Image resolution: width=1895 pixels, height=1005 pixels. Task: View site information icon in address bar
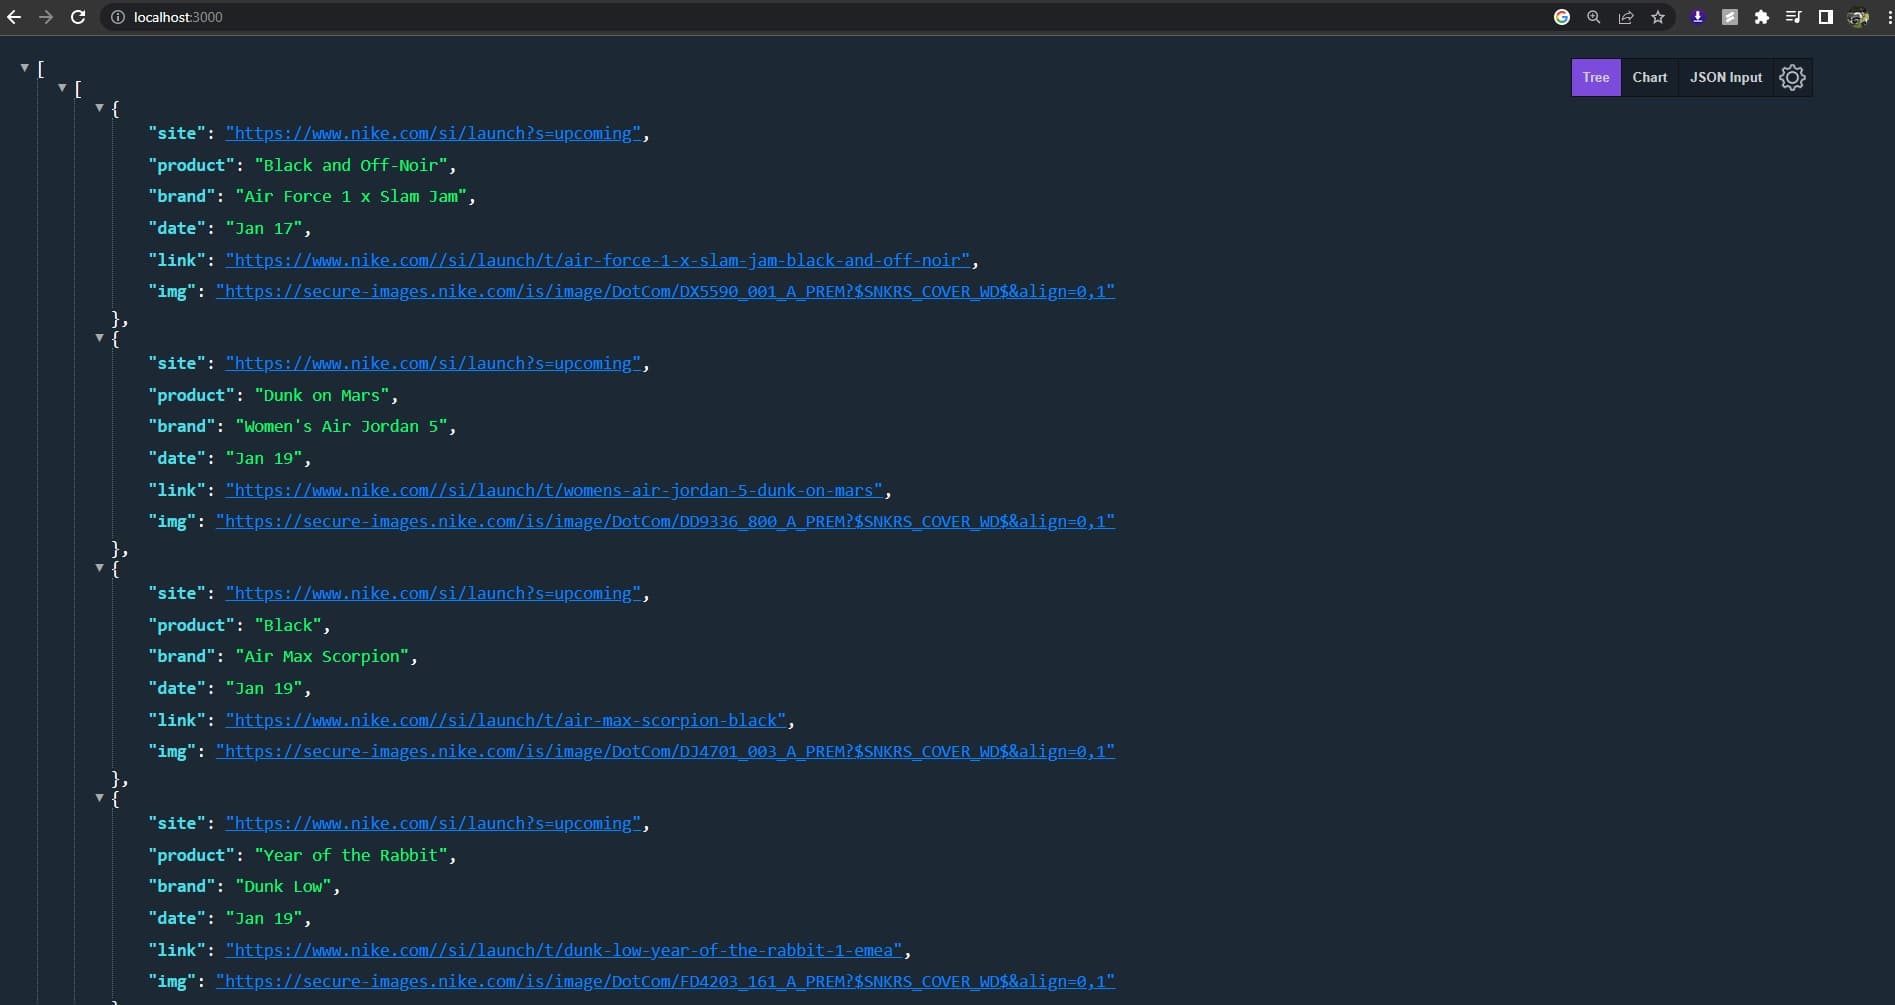[x=118, y=17]
